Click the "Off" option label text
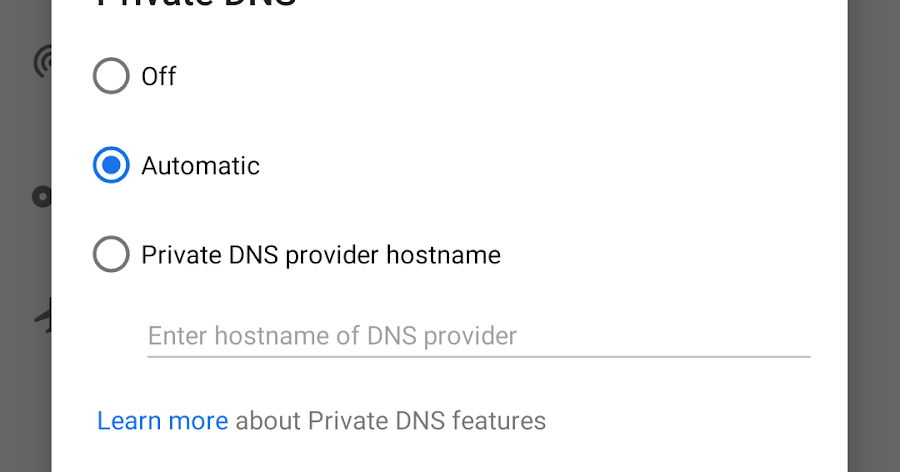Screen dimensions: 900x472 (159, 76)
